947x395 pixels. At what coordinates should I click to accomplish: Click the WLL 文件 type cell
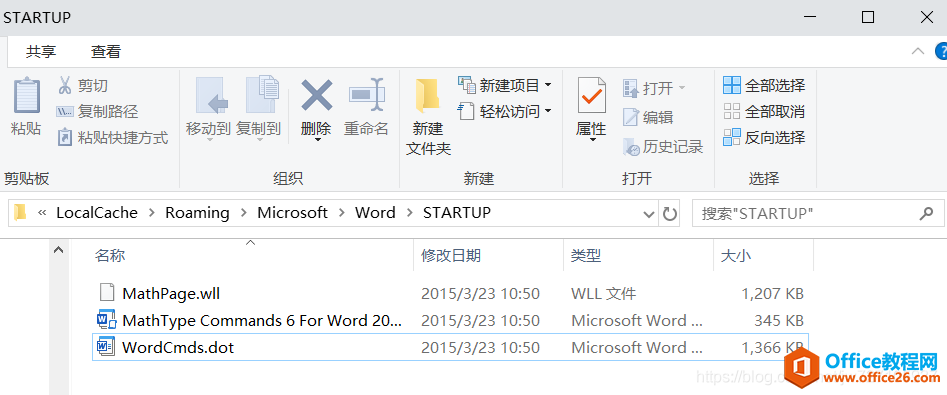tap(603, 294)
